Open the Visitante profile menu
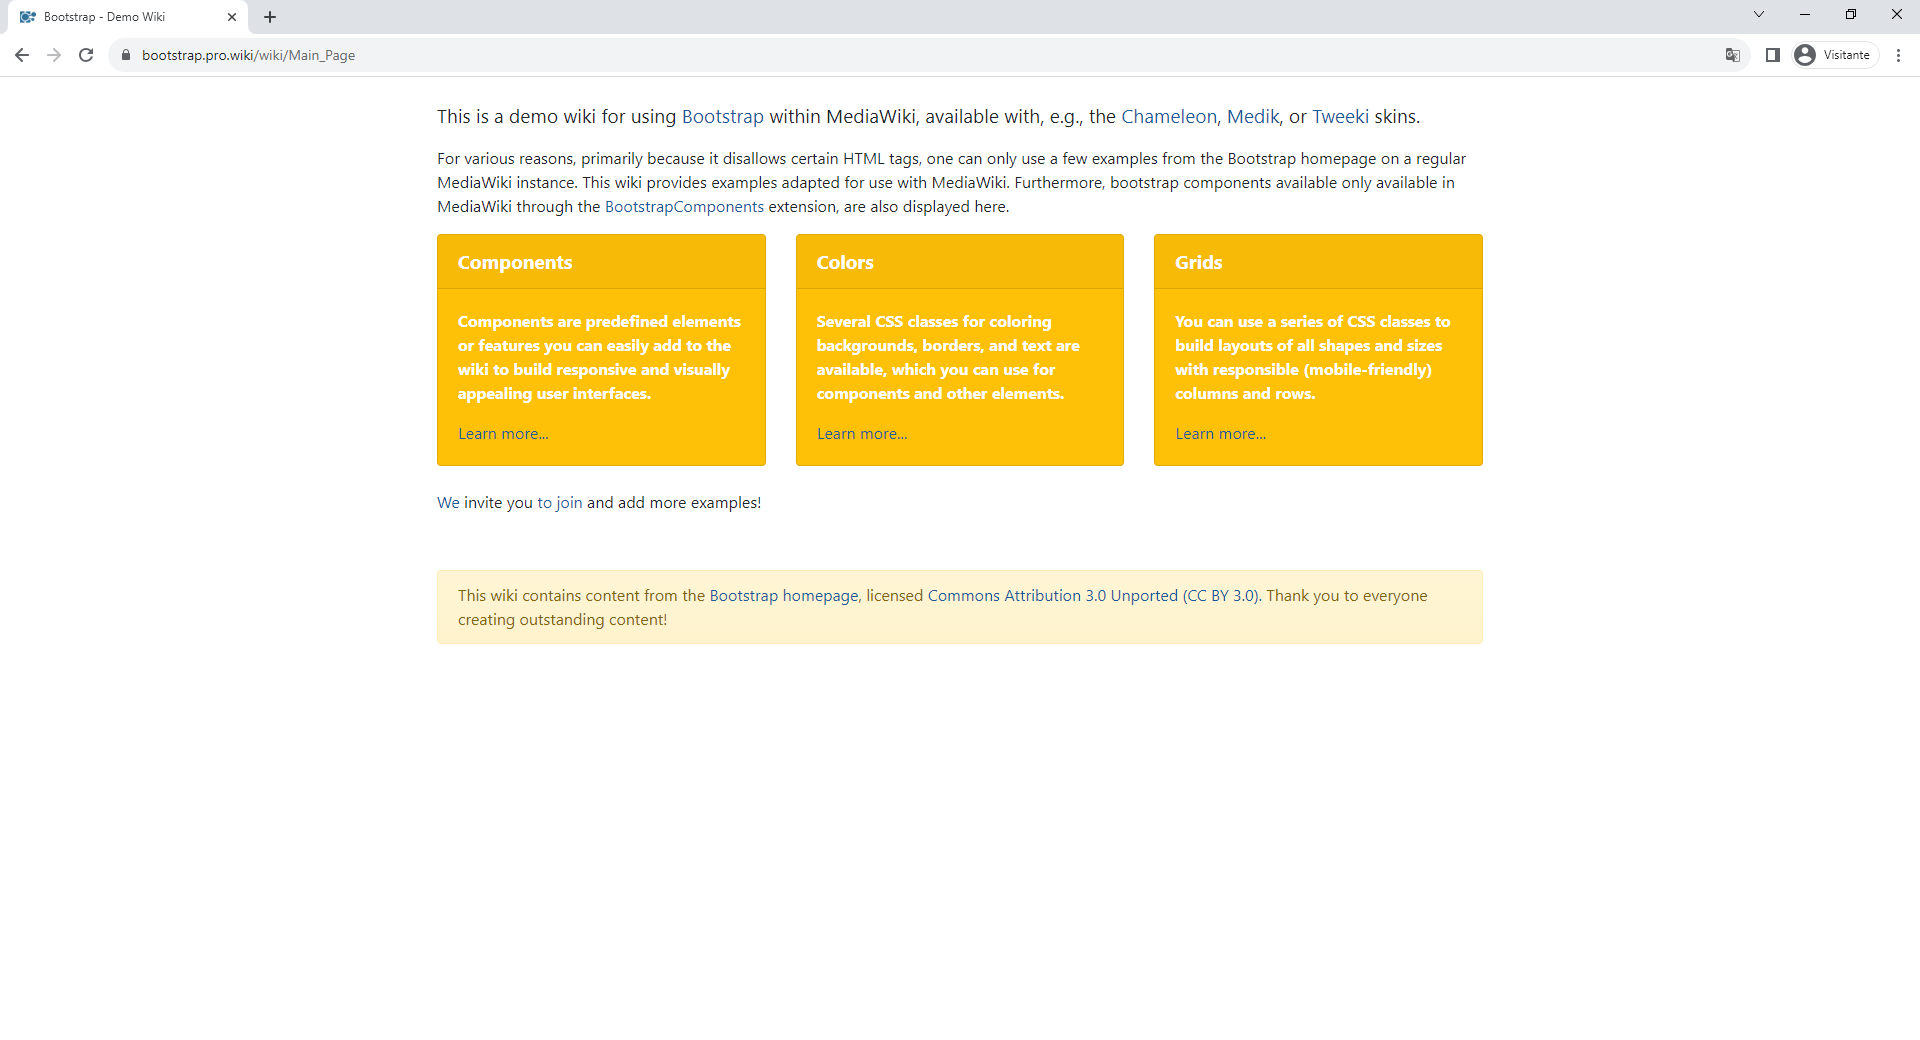This screenshot has height=1040, width=1920. pos(1833,55)
